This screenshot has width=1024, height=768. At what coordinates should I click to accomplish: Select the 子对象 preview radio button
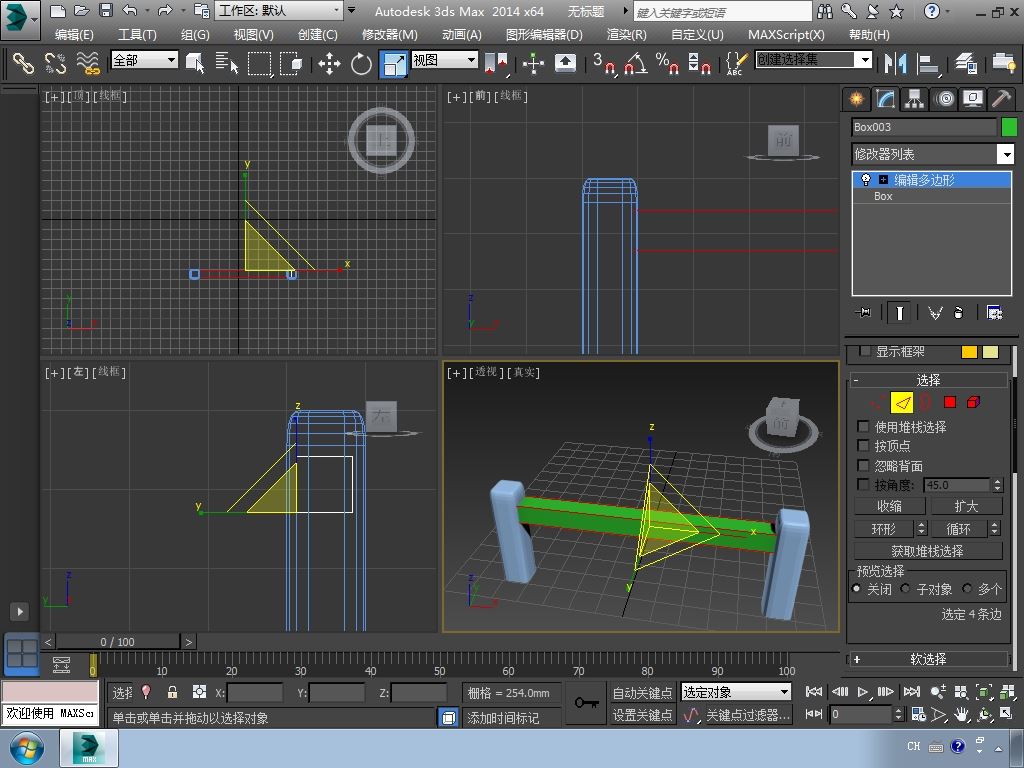pyautogui.click(x=906, y=589)
